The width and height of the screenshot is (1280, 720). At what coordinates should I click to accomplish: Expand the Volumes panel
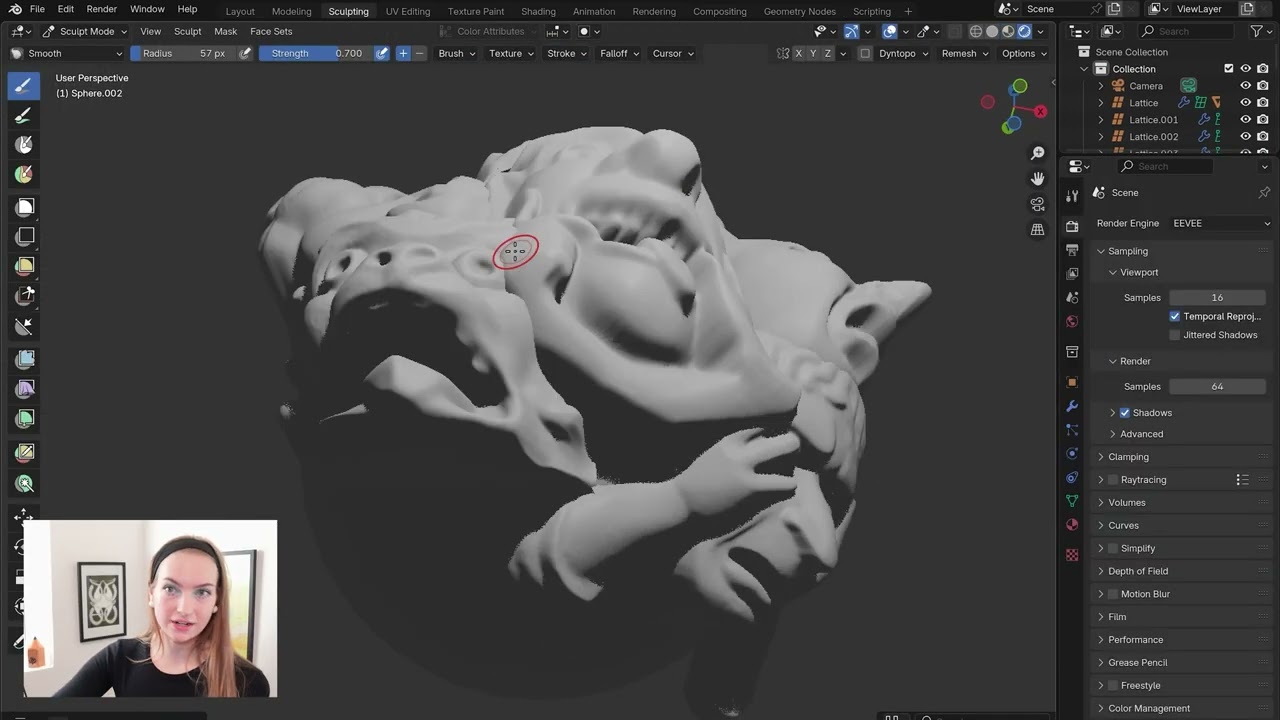(1126, 502)
